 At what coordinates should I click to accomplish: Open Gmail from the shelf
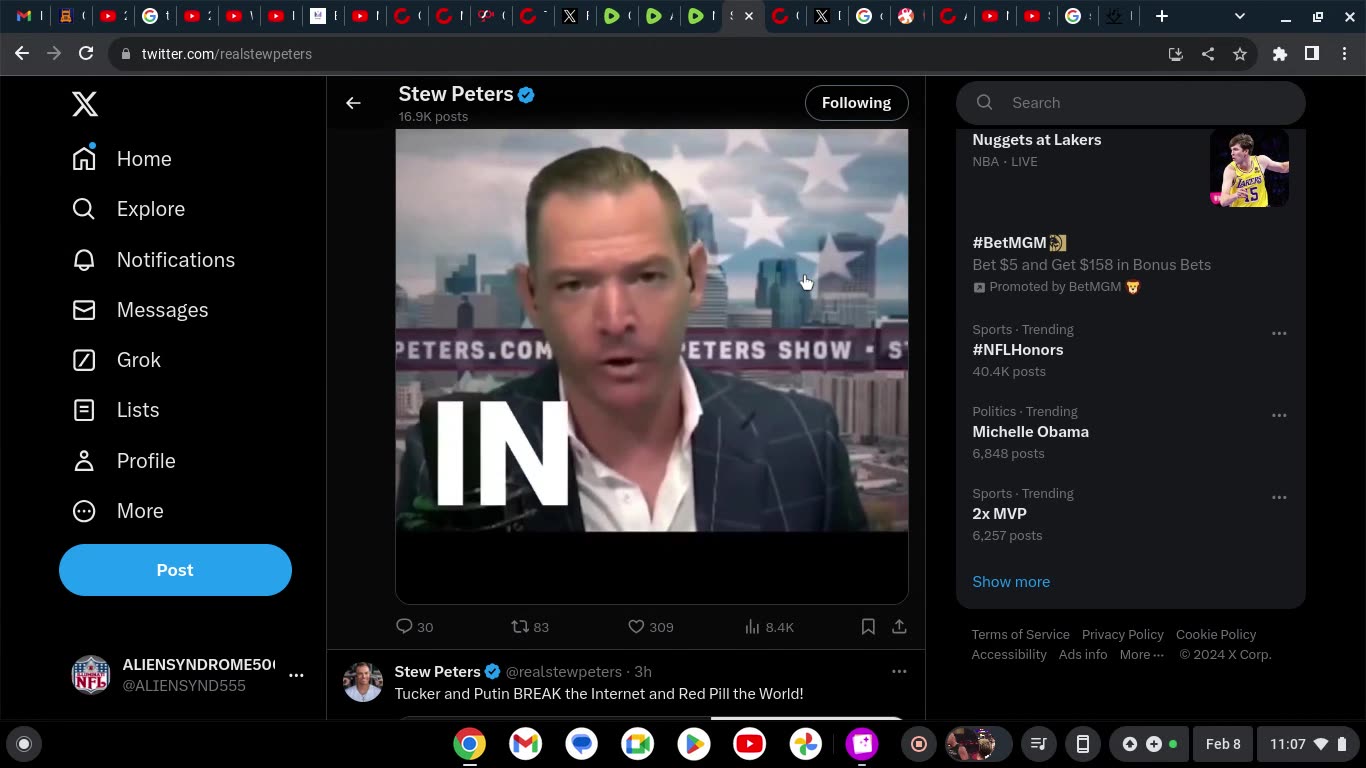pos(526,744)
